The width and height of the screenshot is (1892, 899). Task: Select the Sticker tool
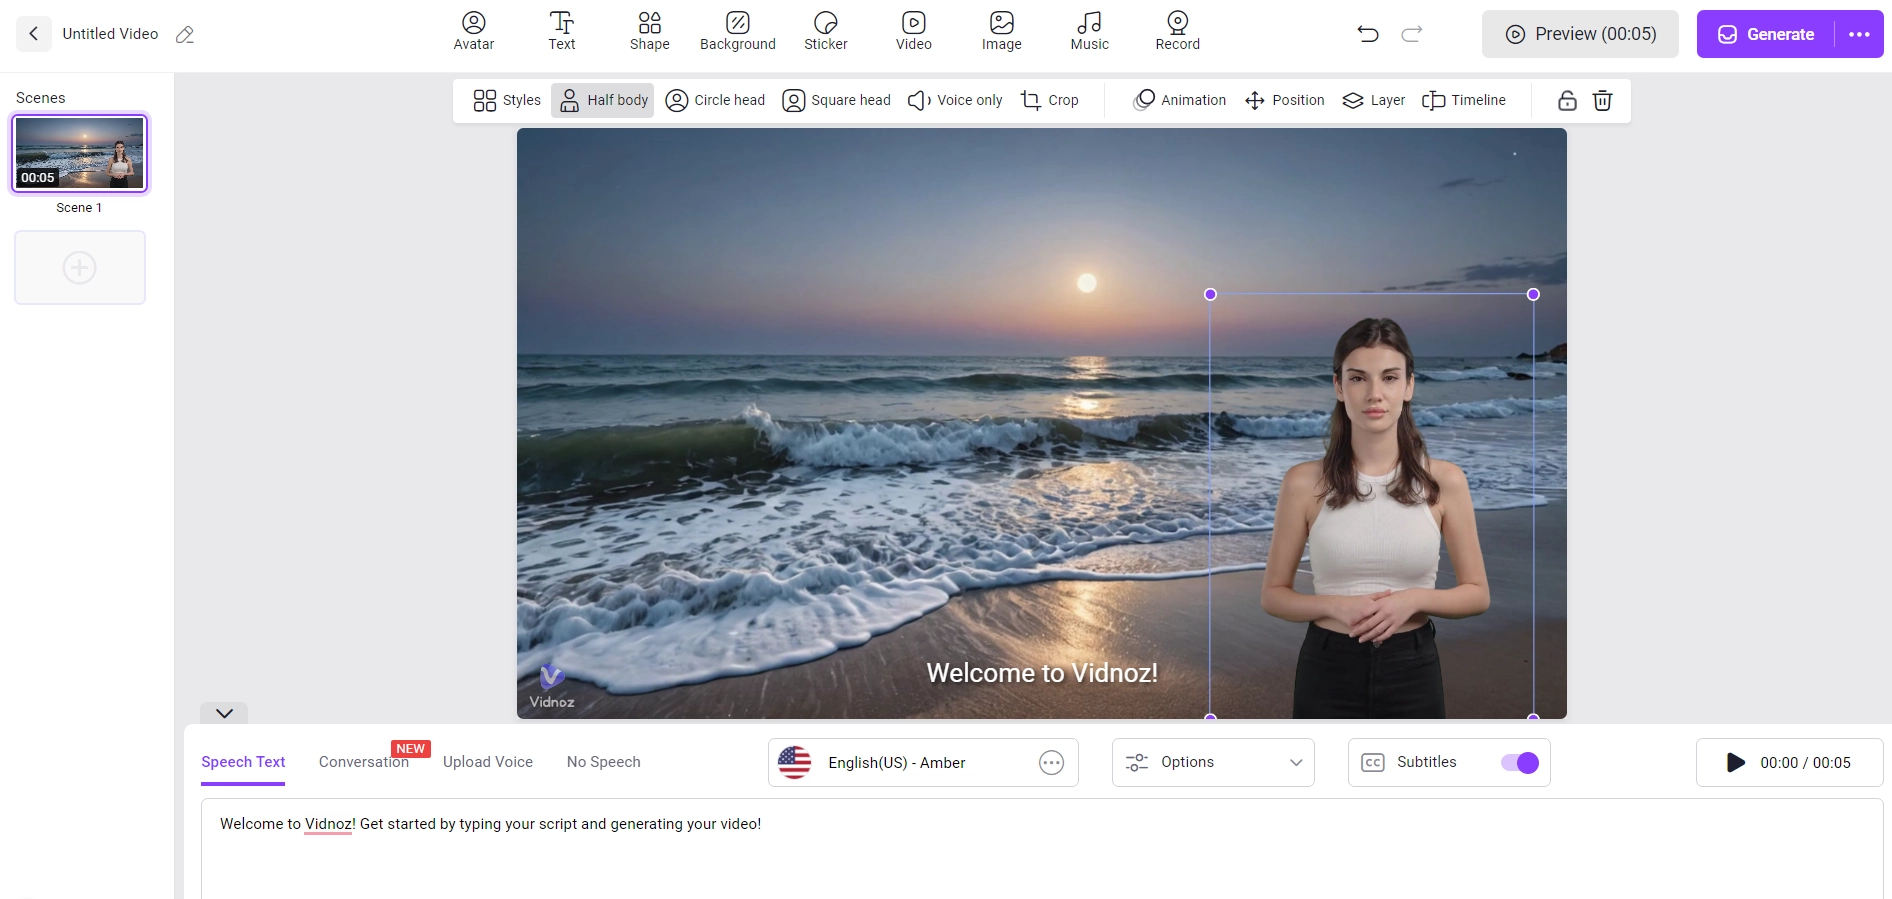pyautogui.click(x=825, y=31)
